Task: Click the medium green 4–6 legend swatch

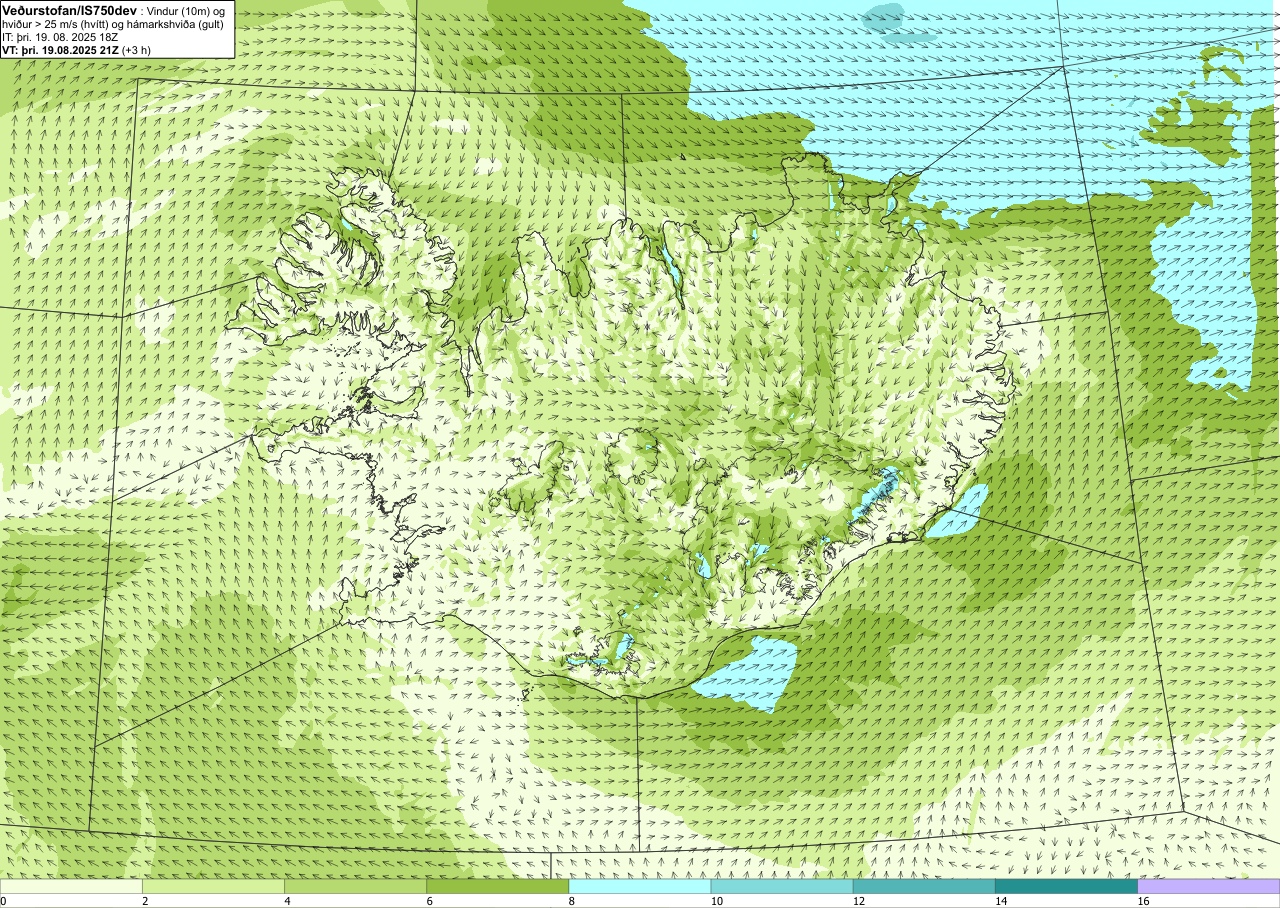Action: tap(355, 886)
